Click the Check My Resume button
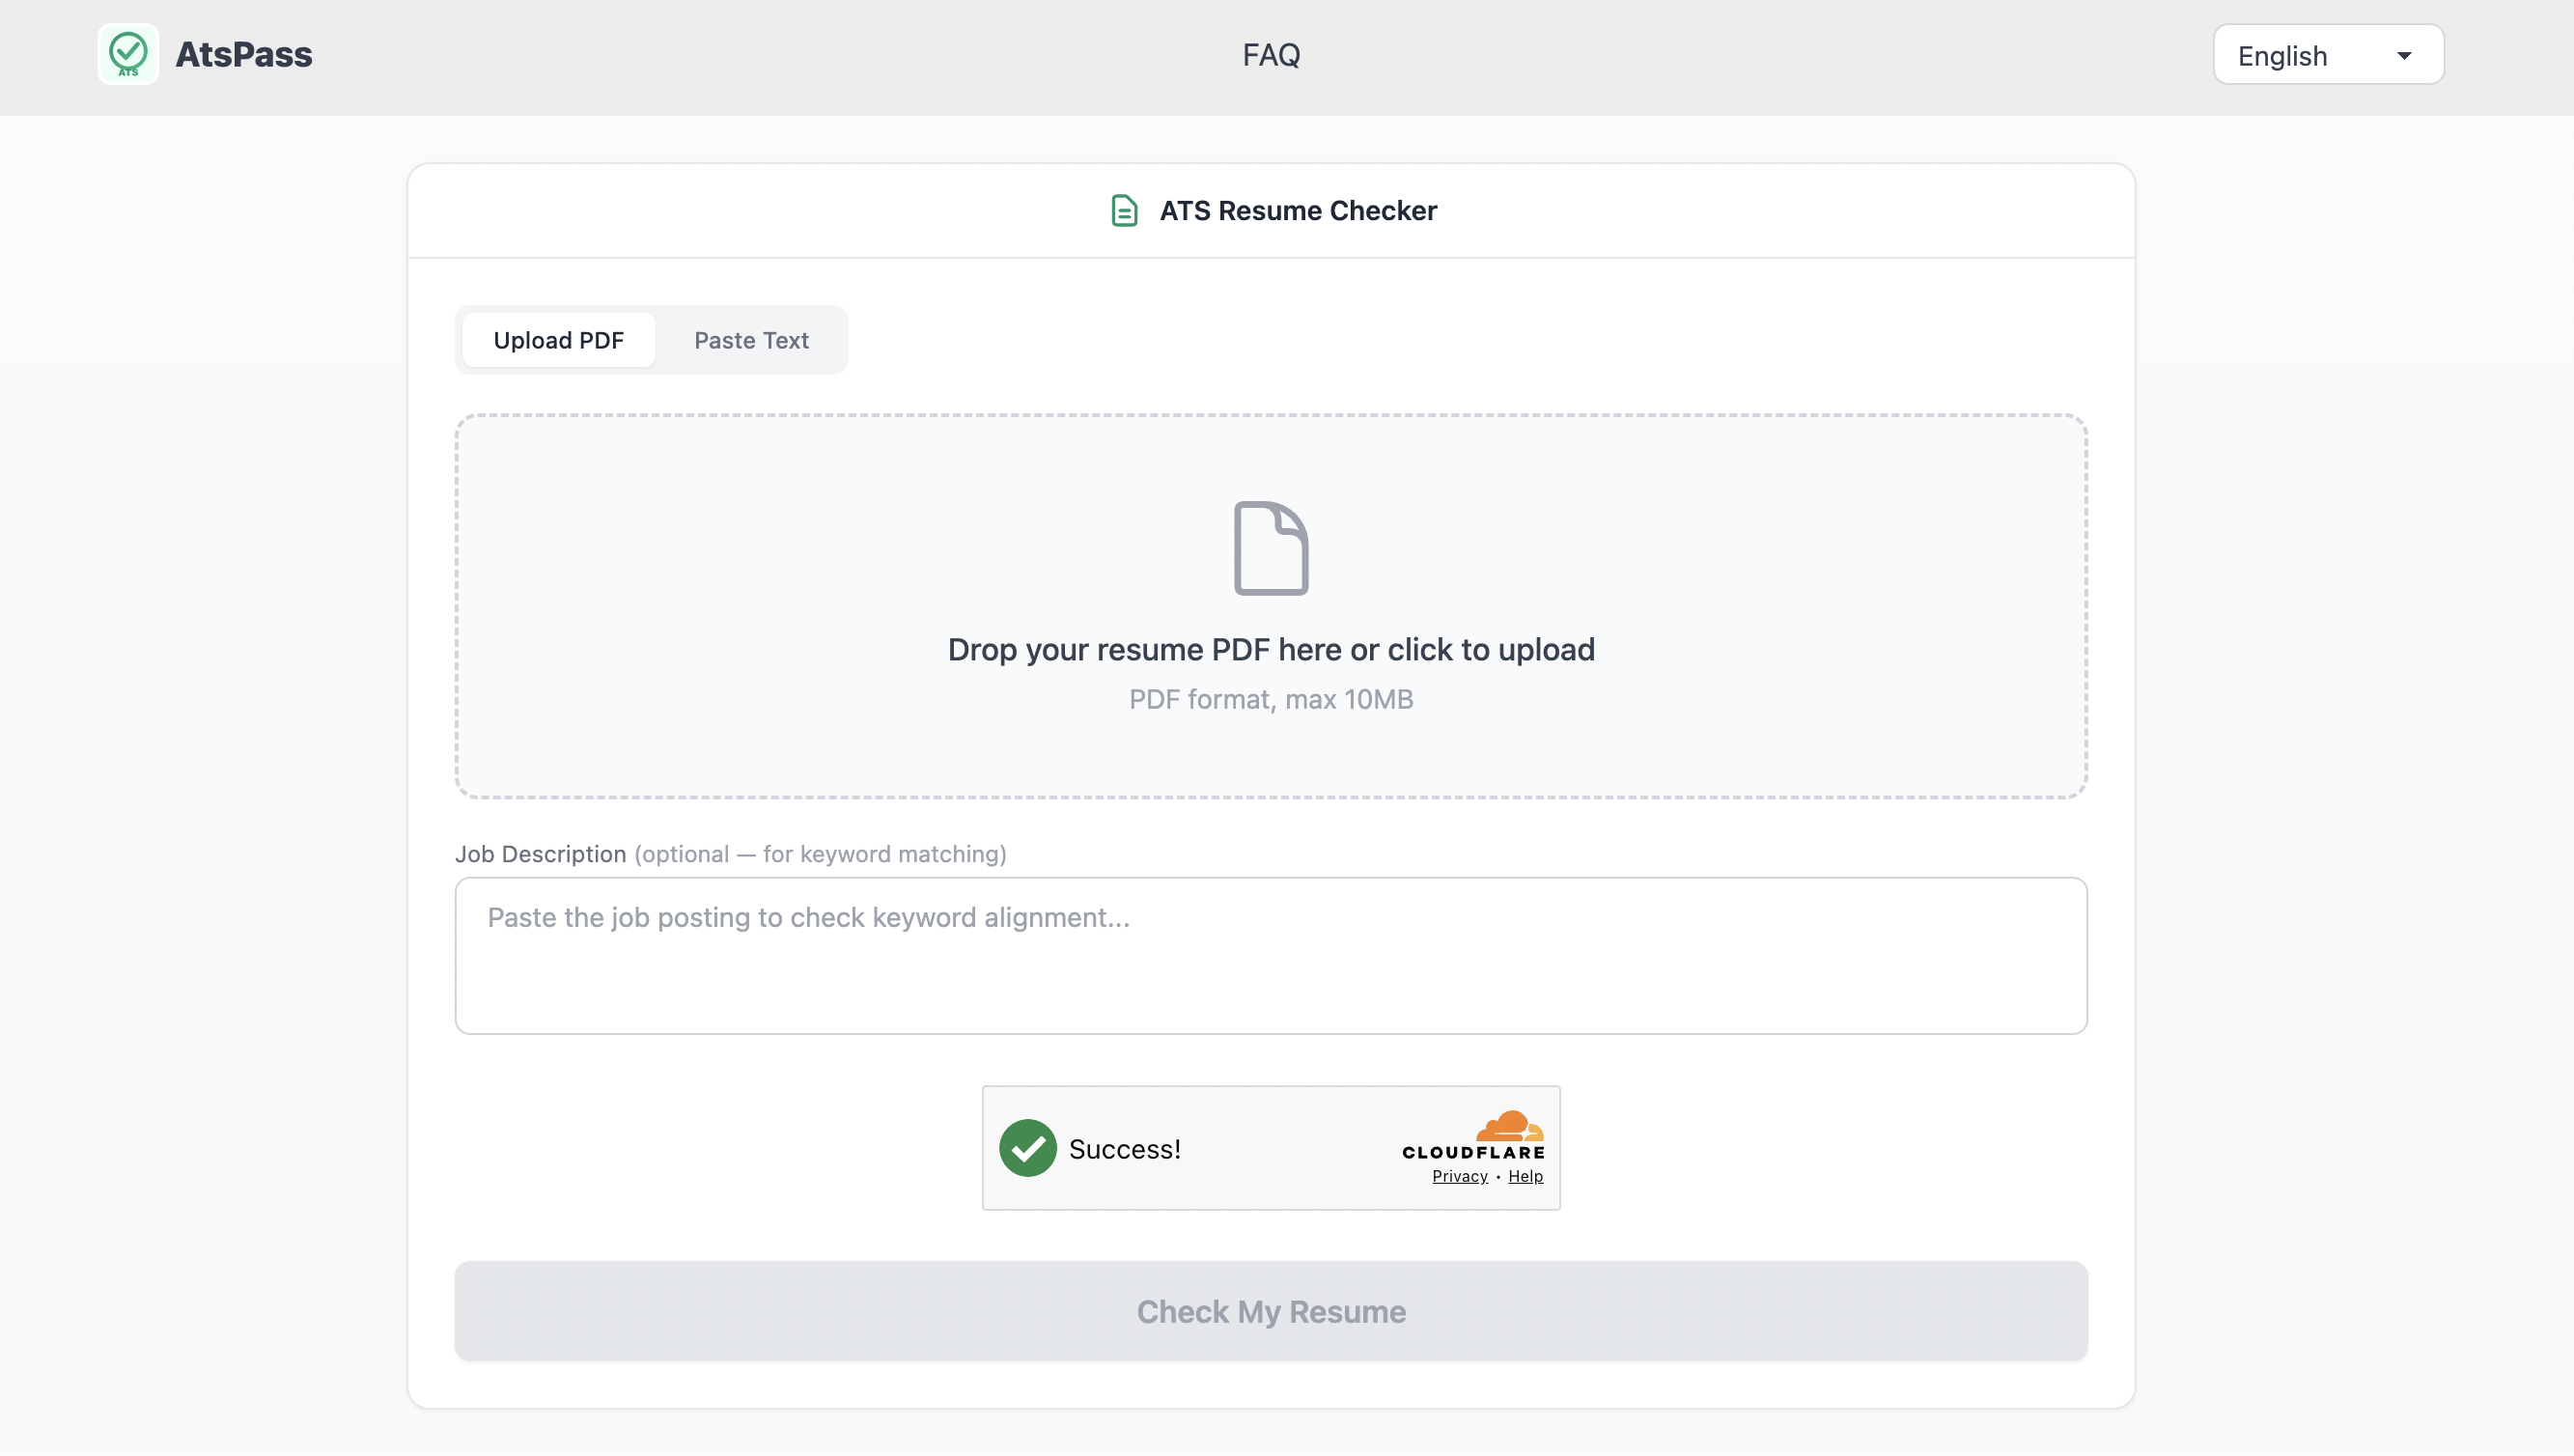 point(1271,1311)
